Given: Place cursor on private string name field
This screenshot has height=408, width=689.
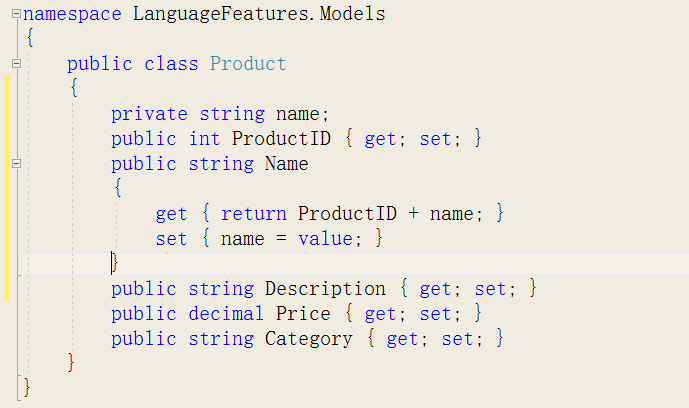Looking at the screenshot, I should click(220, 114).
